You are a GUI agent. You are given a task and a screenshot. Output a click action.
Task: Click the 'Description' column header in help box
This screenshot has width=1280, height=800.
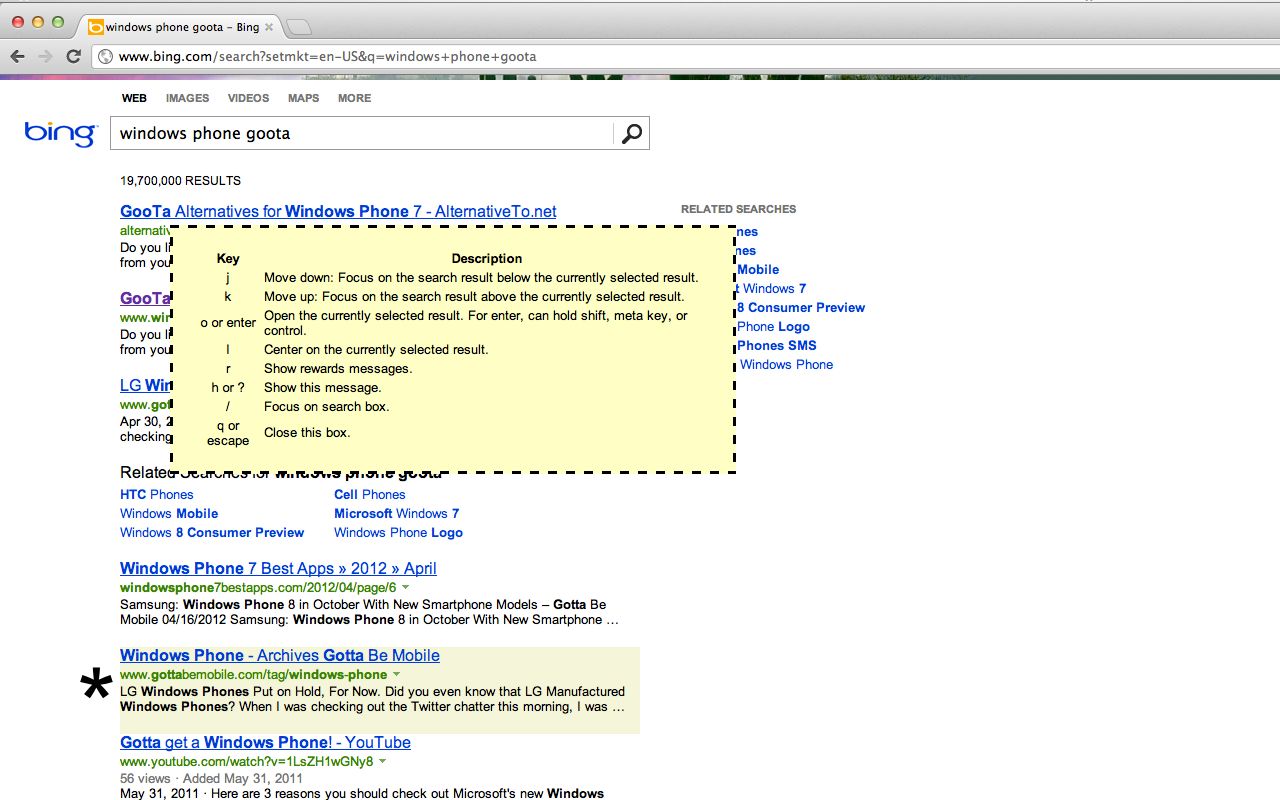pyautogui.click(x=487, y=259)
